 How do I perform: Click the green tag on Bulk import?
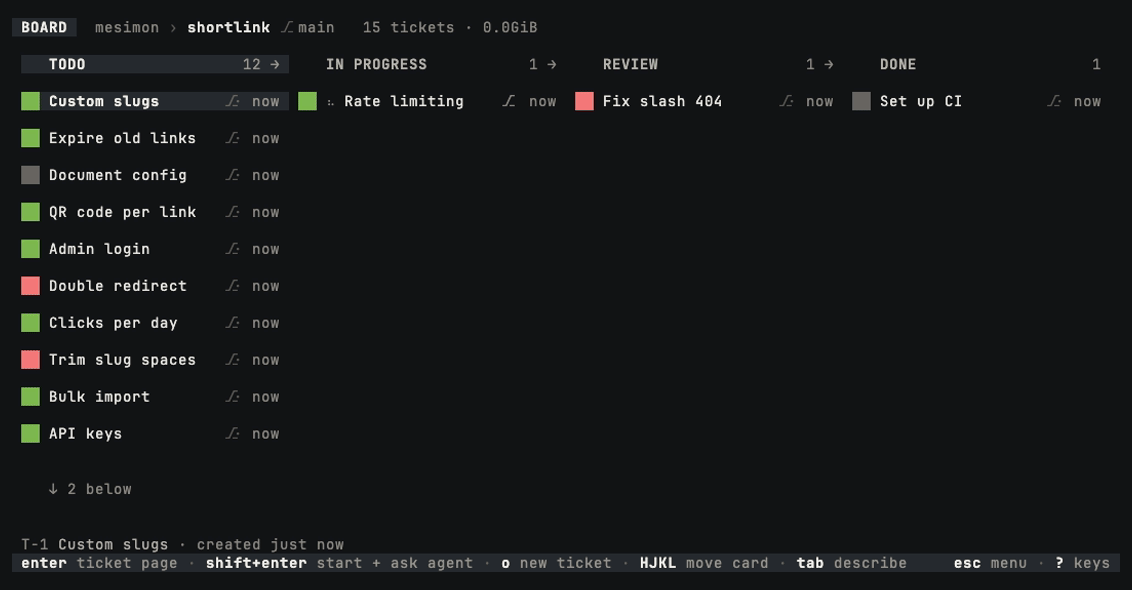click(30, 396)
